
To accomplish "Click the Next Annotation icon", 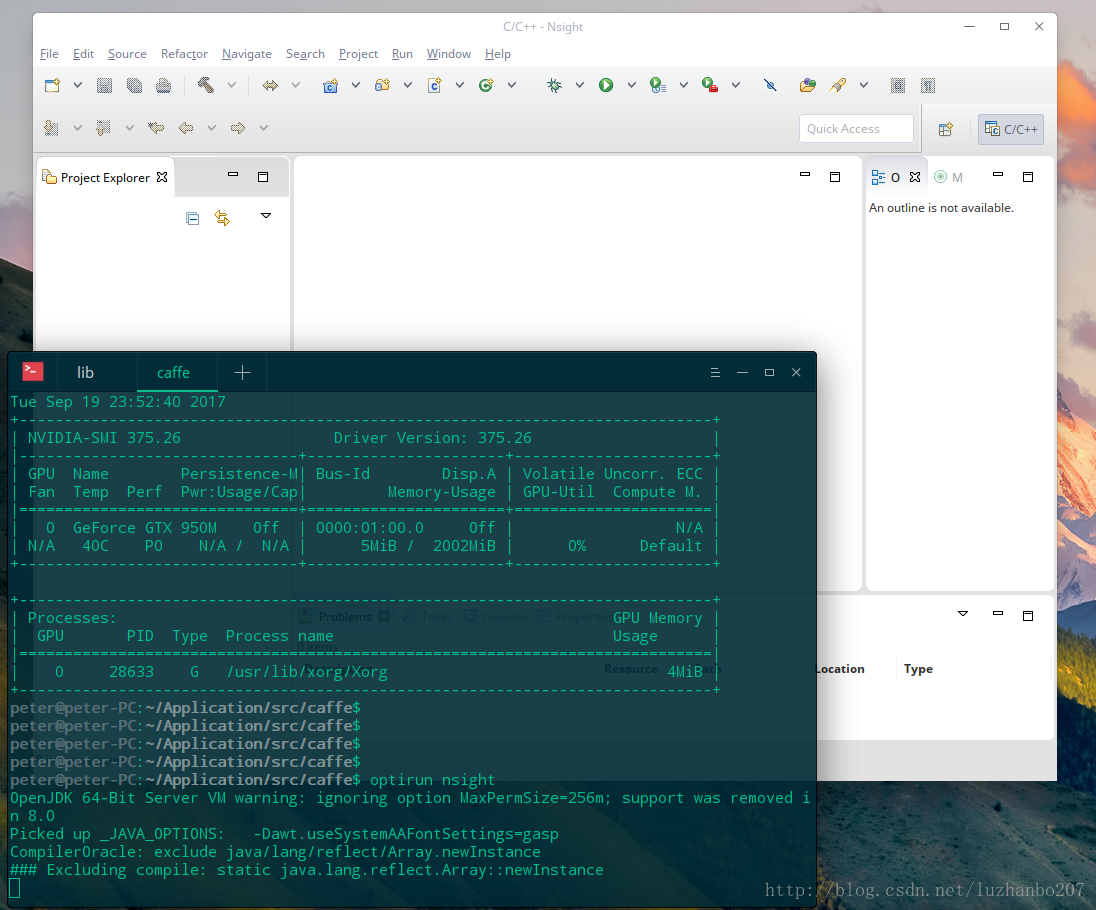I will pos(51,128).
